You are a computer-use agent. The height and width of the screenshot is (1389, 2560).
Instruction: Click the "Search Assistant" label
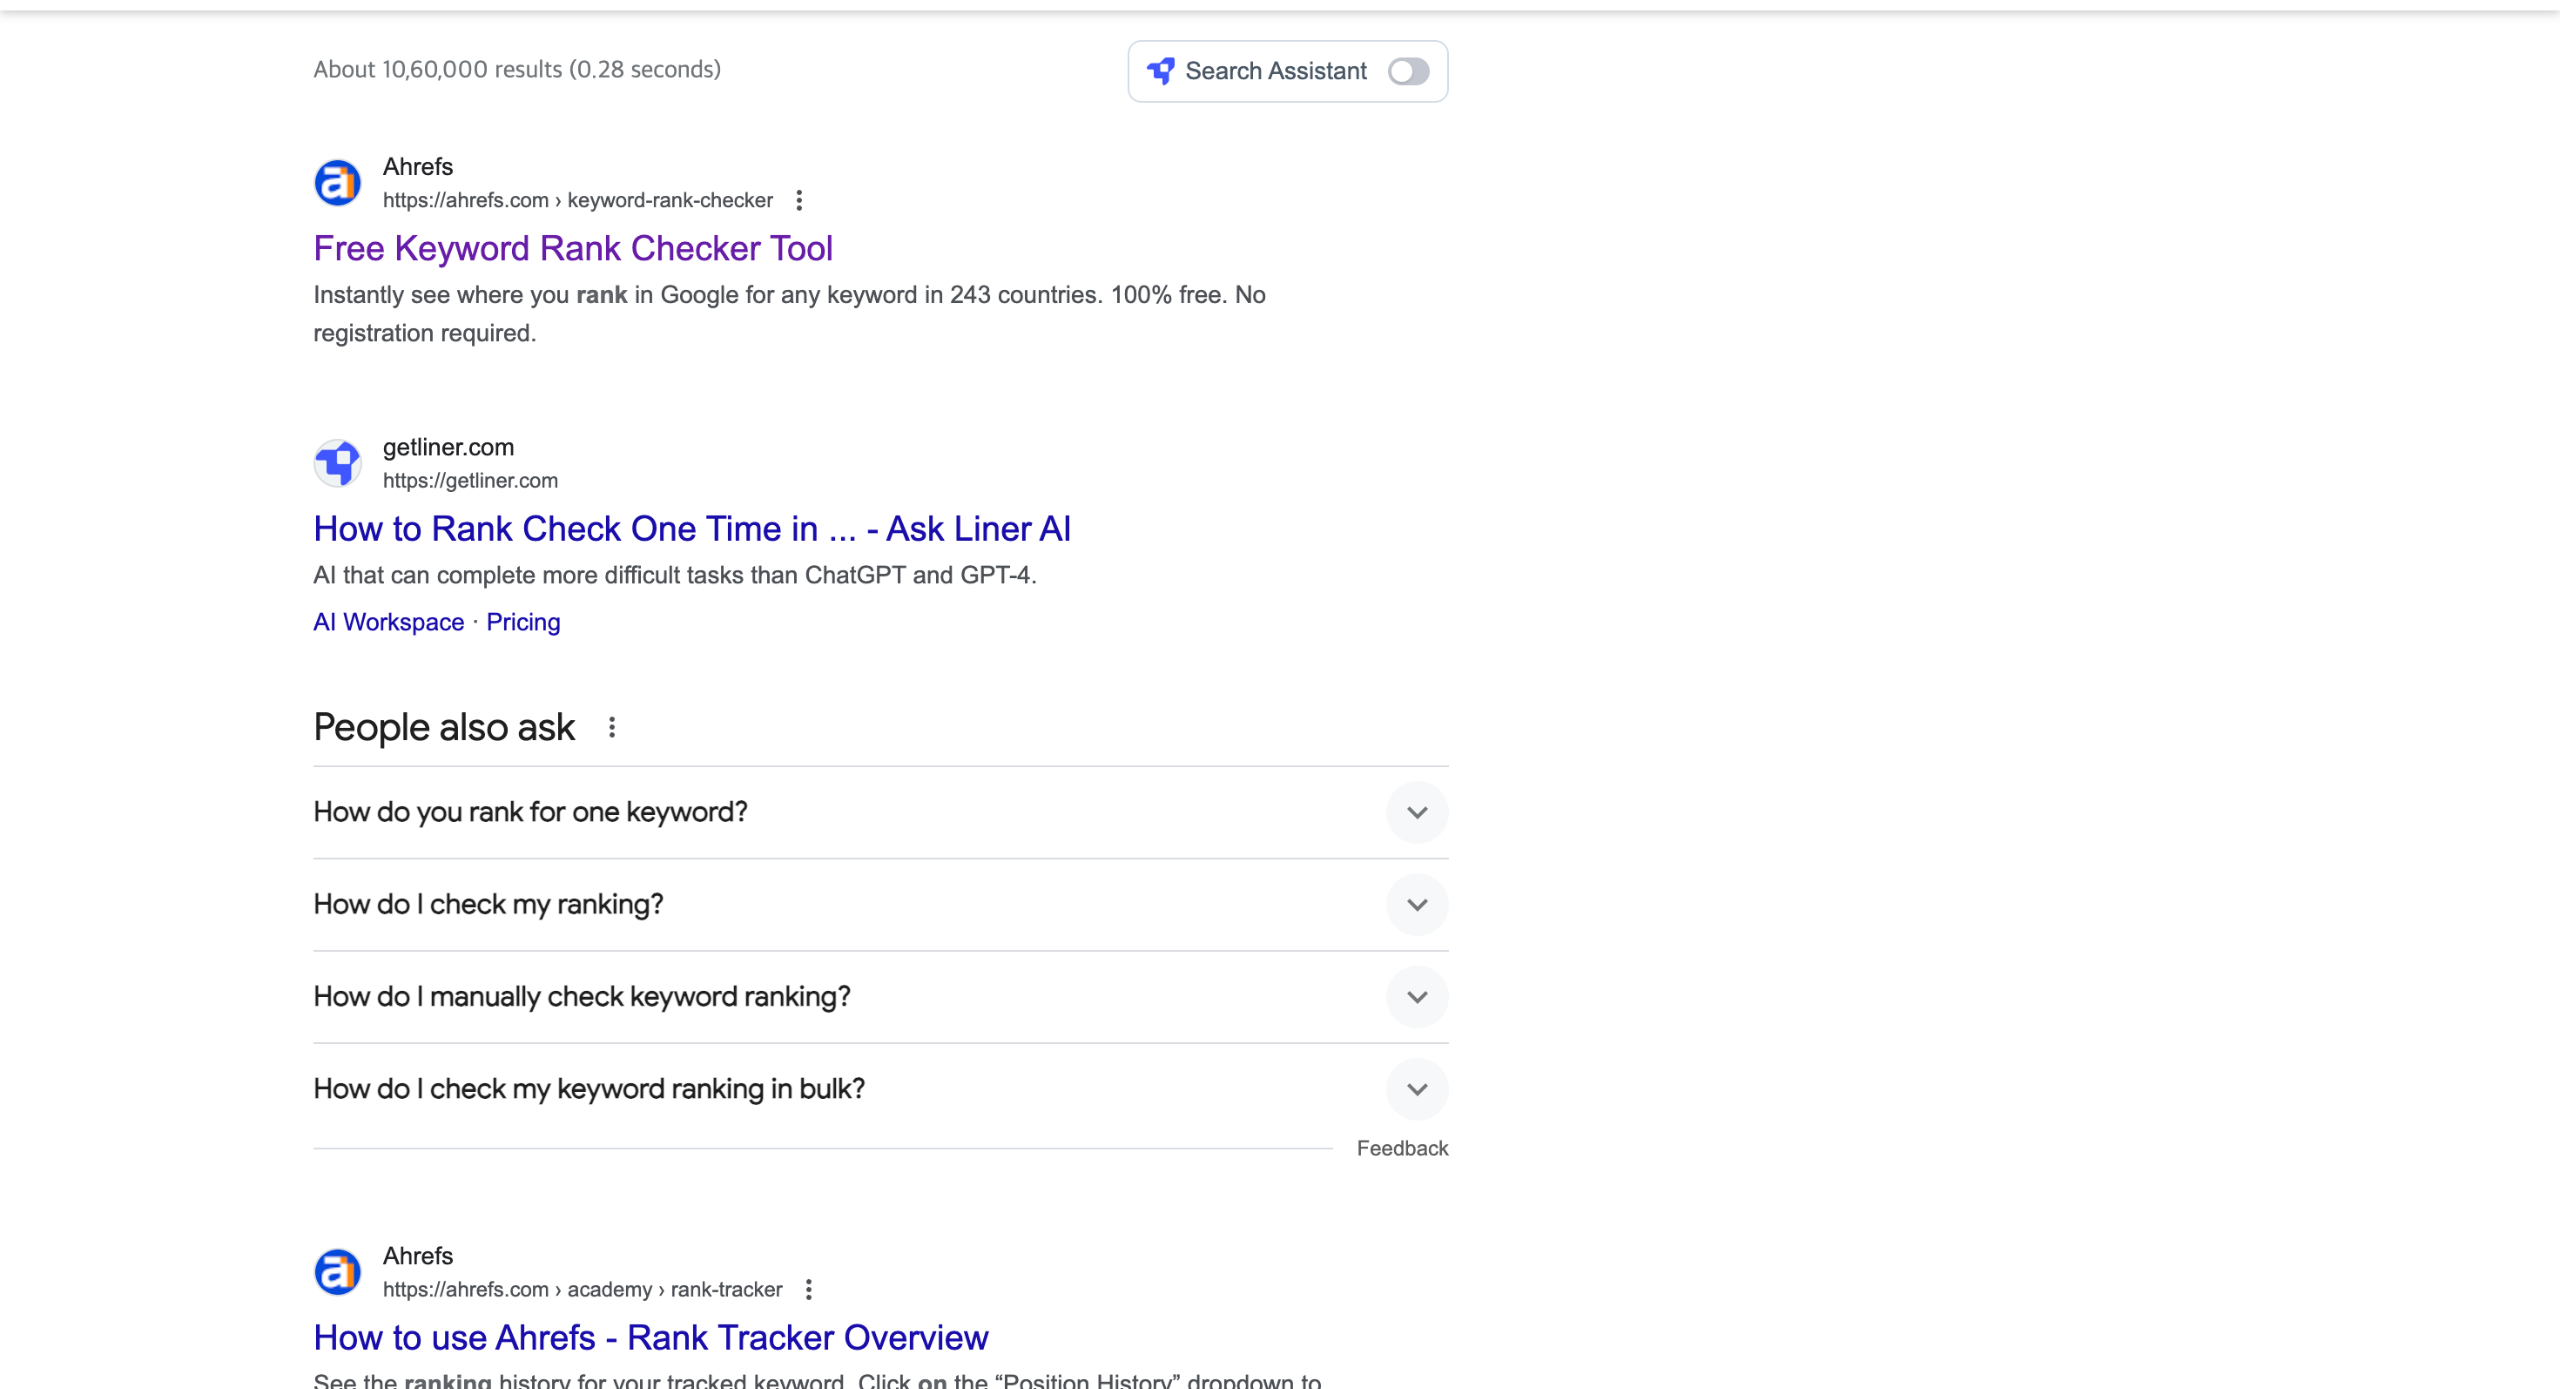click(1275, 71)
